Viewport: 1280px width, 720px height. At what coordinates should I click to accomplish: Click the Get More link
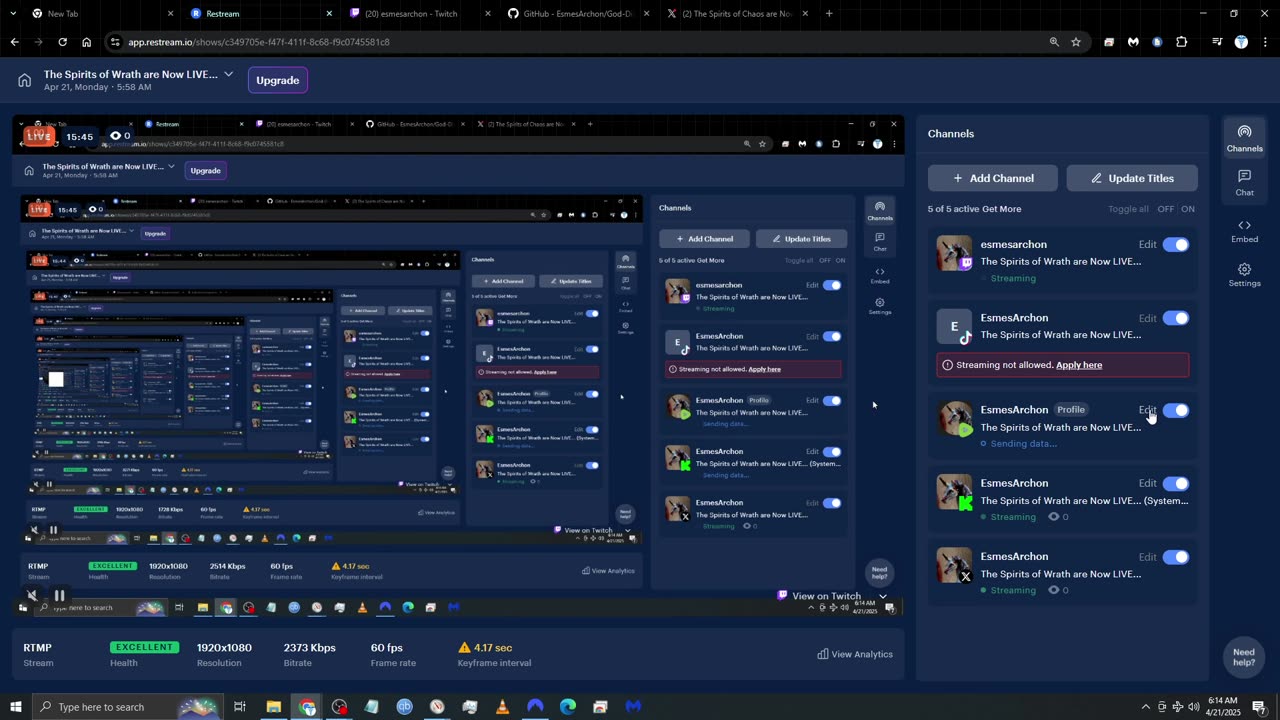[1001, 209]
